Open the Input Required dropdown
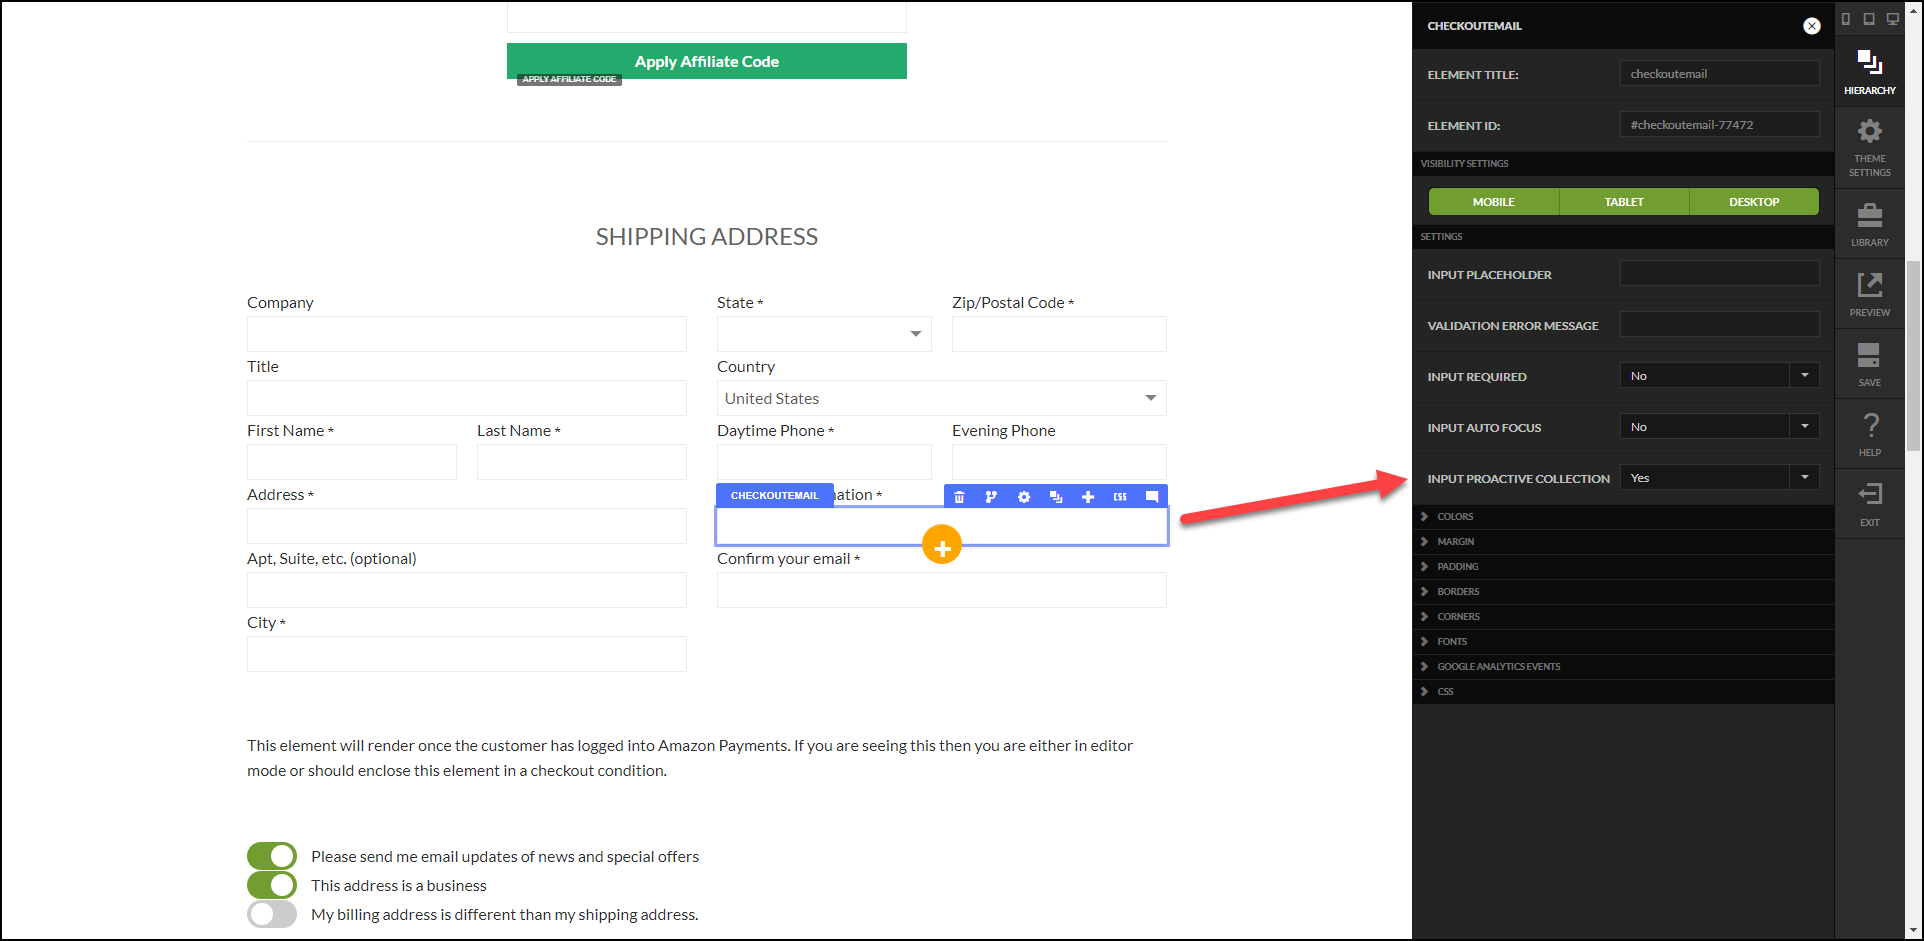Viewport: 1924px width, 941px height. tap(1719, 376)
